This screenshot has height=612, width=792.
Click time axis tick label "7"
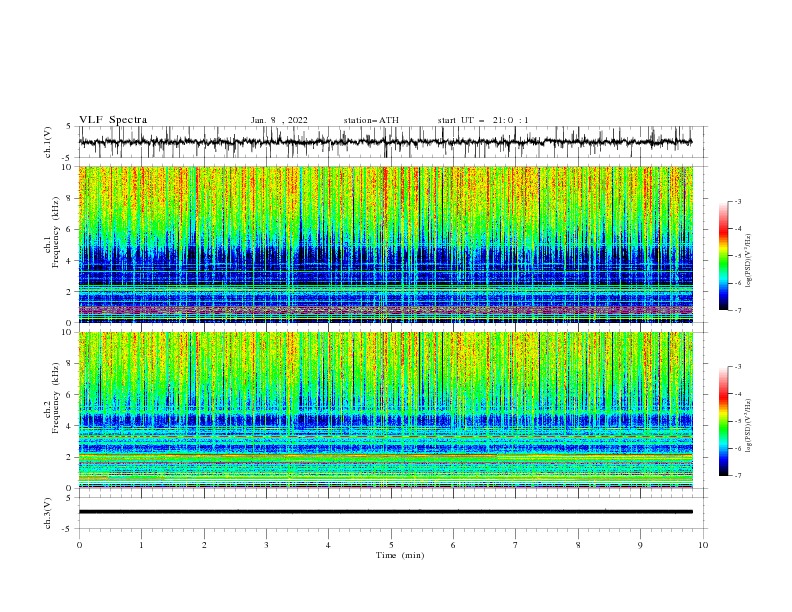pyautogui.click(x=515, y=545)
